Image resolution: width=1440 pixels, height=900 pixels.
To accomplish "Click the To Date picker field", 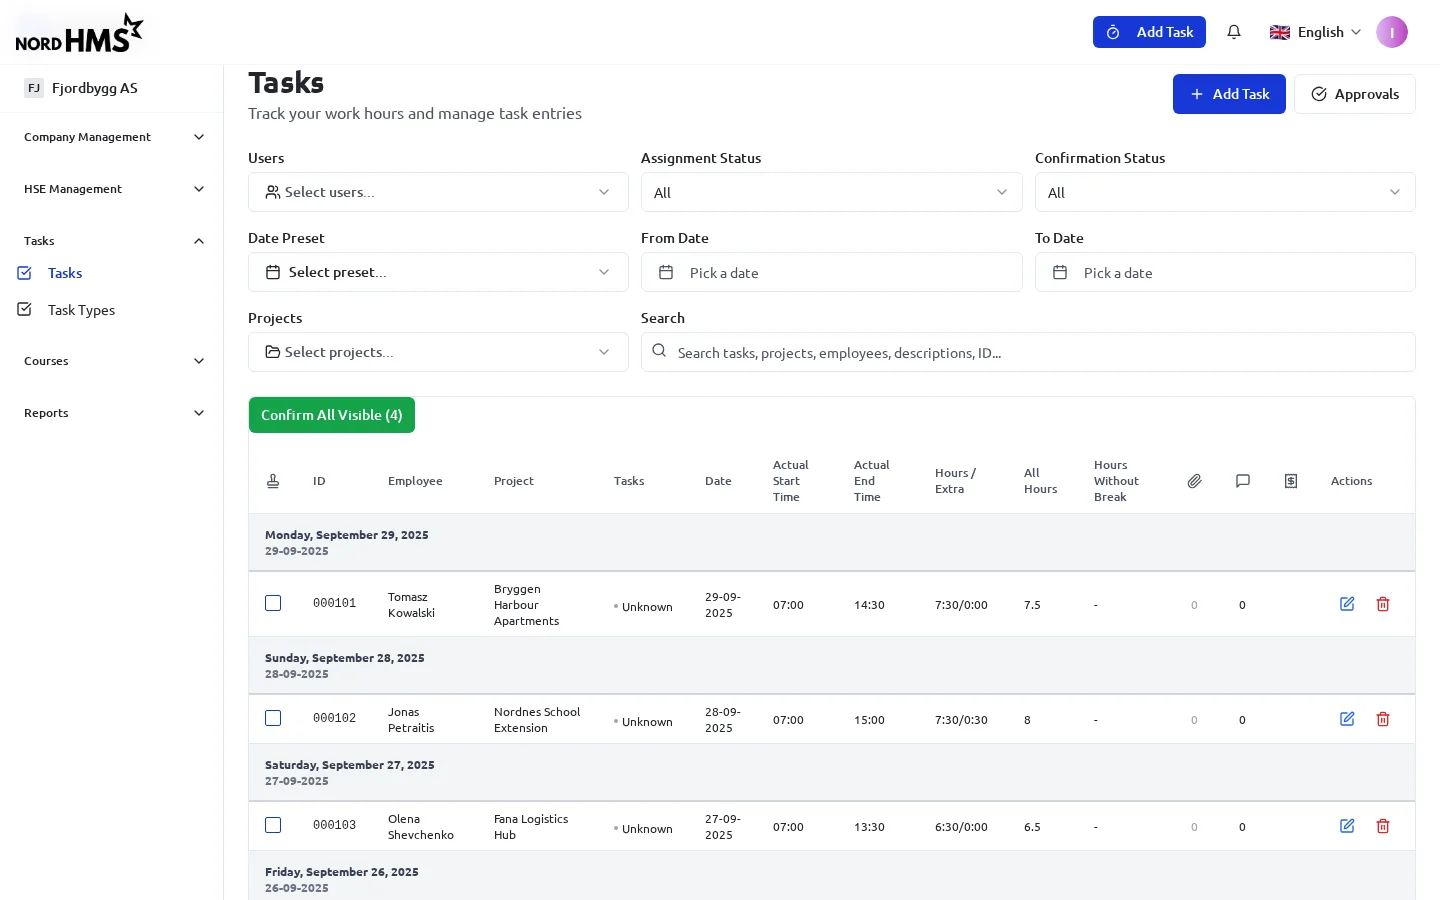I will pos(1225,272).
